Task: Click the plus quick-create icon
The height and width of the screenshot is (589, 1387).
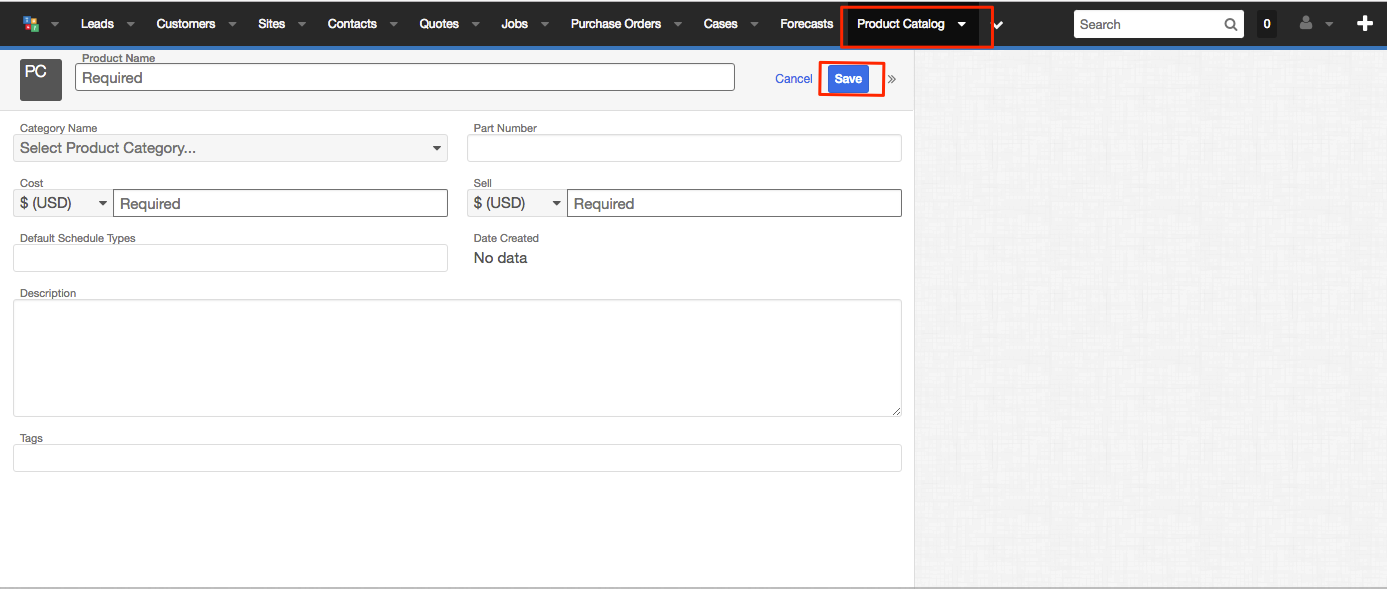Action: click(1364, 24)
